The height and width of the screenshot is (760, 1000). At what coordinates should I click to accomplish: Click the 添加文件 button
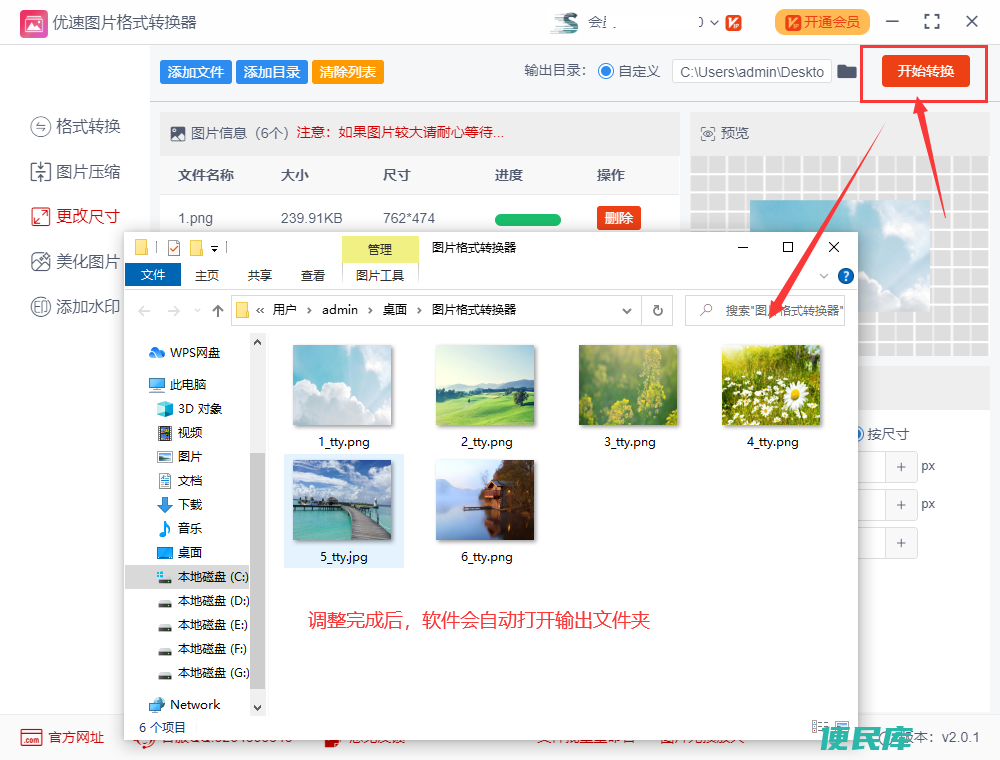coord(196,72)
